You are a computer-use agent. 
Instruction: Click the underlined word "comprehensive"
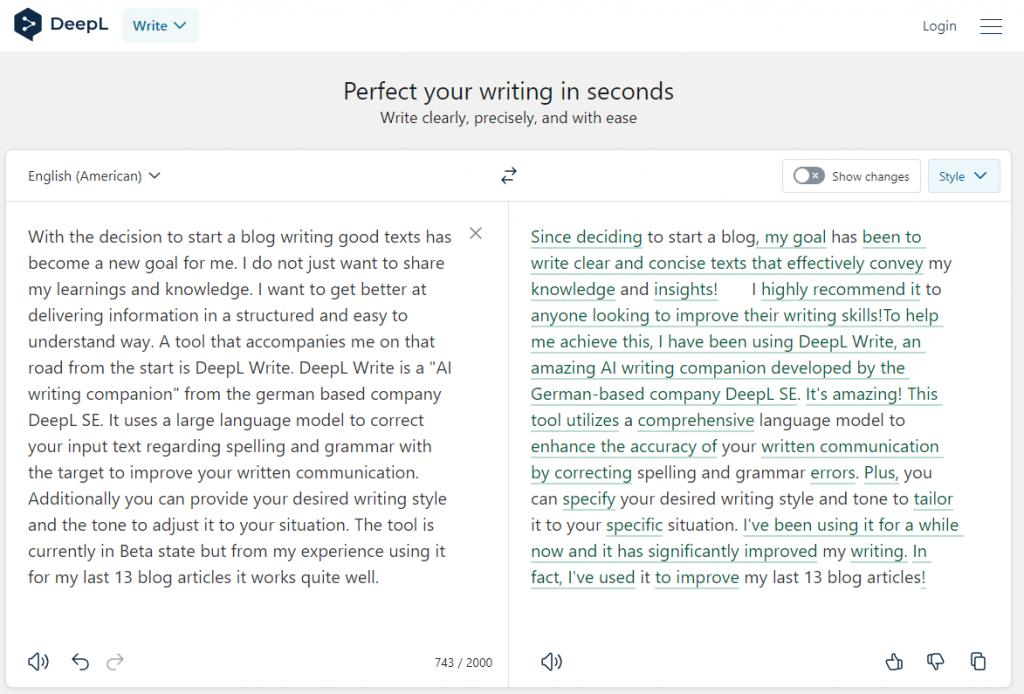click(695, 420)
